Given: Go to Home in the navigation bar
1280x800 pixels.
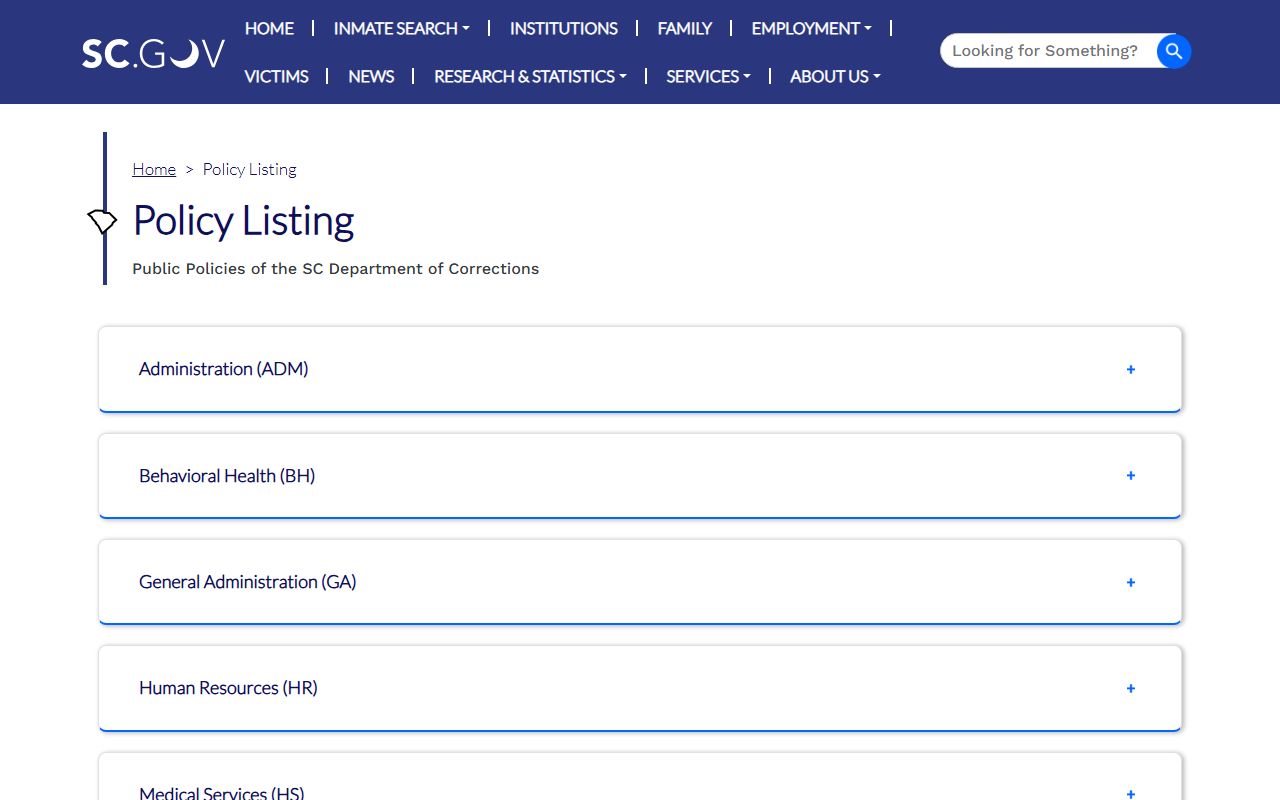Looking at the screenshot, I should pos(269,28).
